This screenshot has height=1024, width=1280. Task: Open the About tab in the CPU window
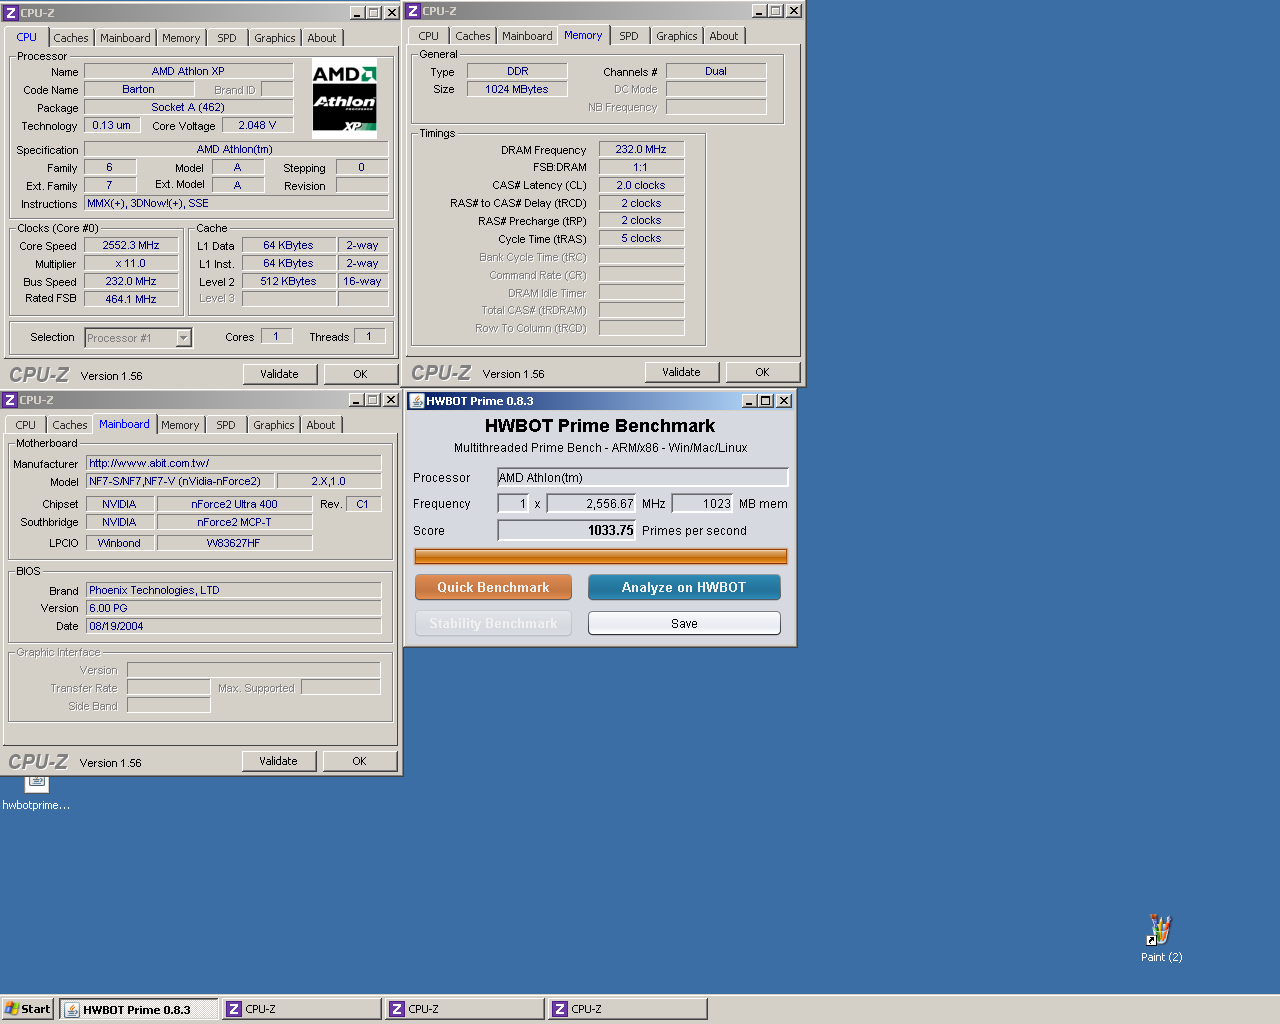point(322,38)
